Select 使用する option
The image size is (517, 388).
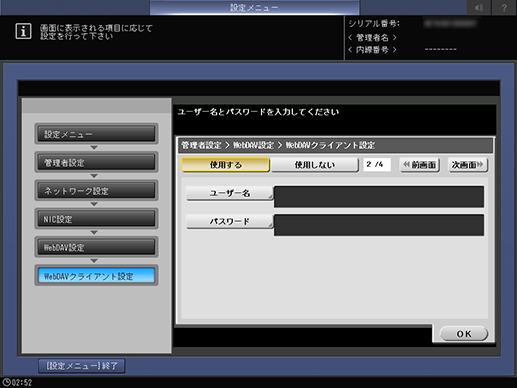click(225, 165)
